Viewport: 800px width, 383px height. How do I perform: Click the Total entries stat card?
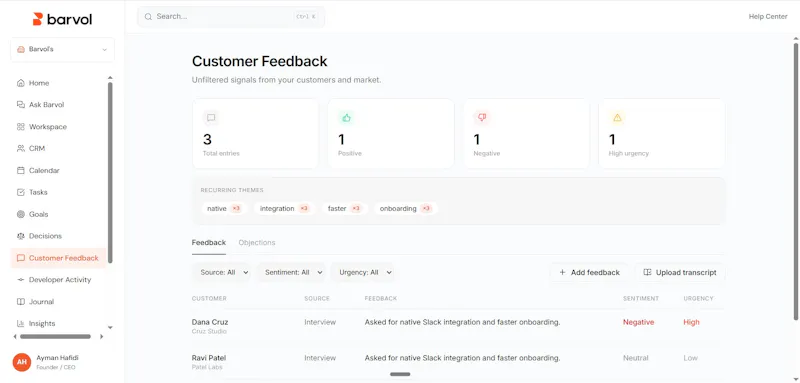coord(255,134)
